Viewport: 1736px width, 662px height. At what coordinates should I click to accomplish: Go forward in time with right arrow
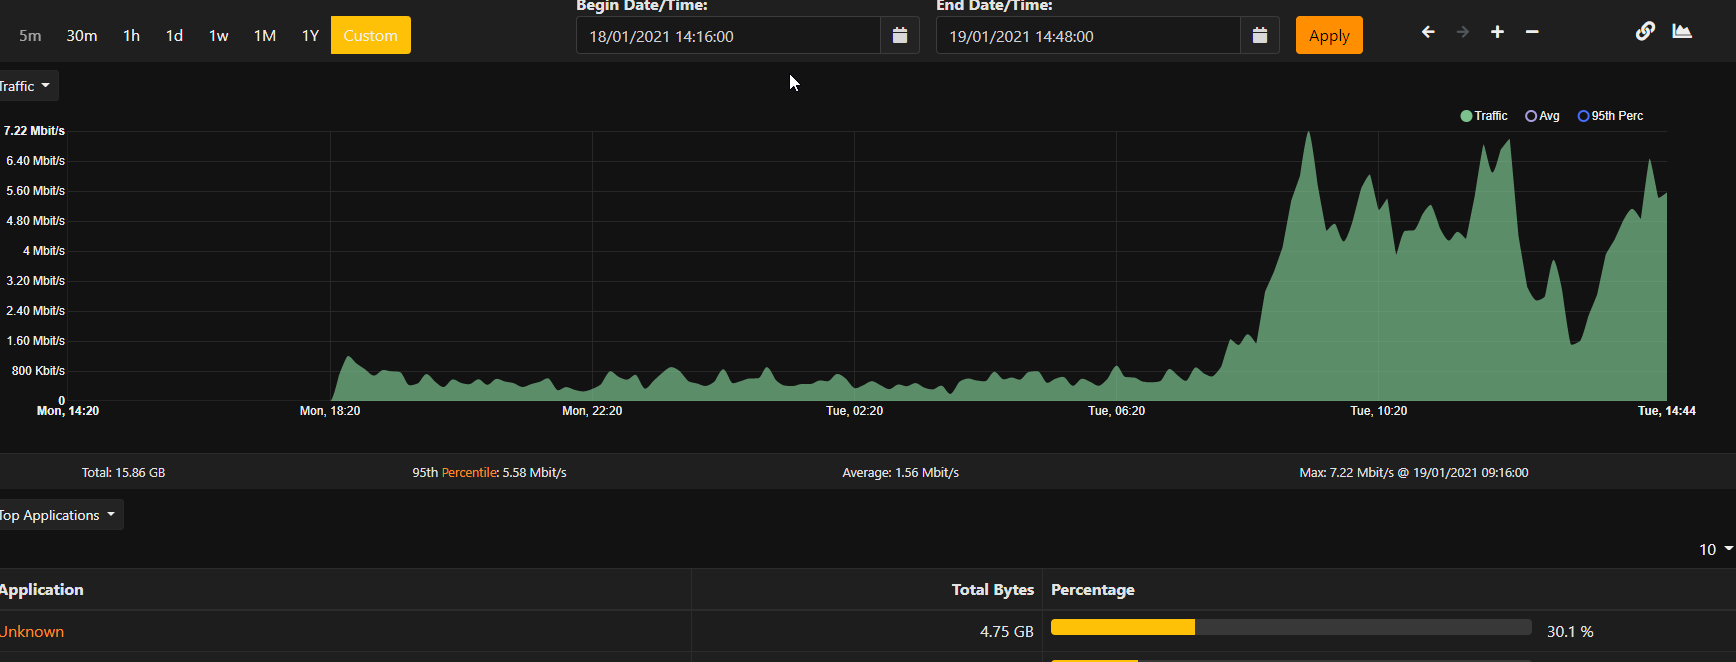(x=1463, y=32)
